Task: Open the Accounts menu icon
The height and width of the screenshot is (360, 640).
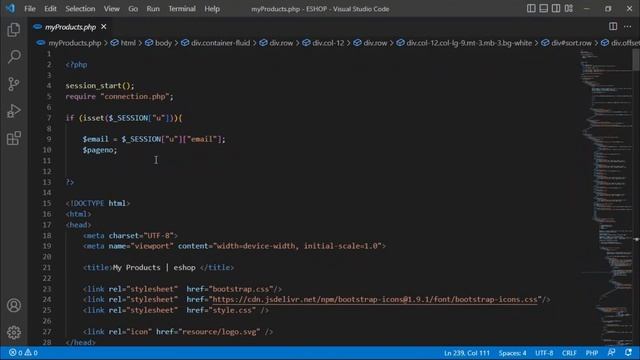Action: 13,305
